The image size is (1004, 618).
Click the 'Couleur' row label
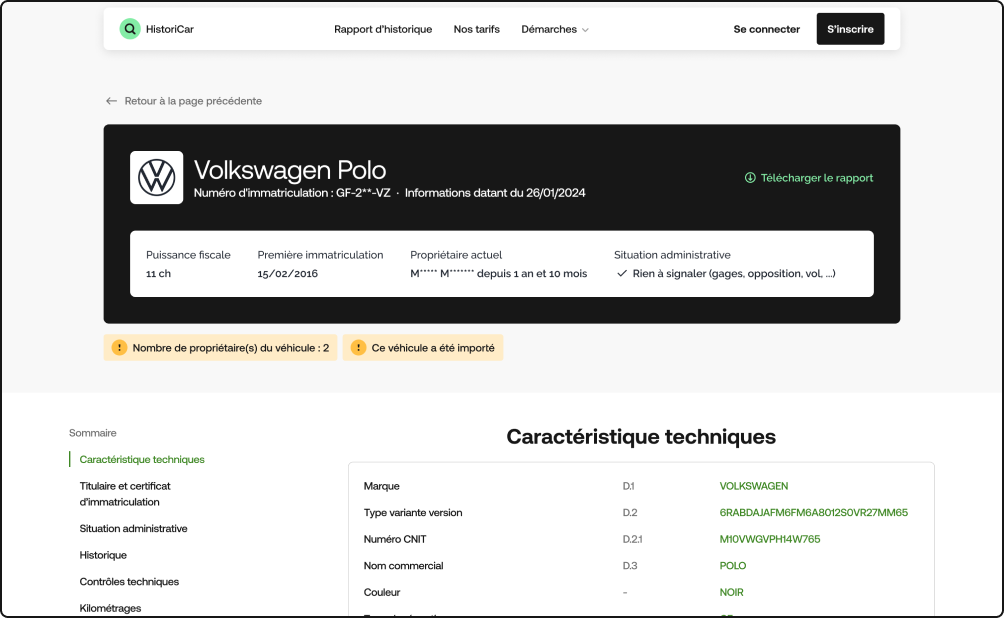coord(382,592)
